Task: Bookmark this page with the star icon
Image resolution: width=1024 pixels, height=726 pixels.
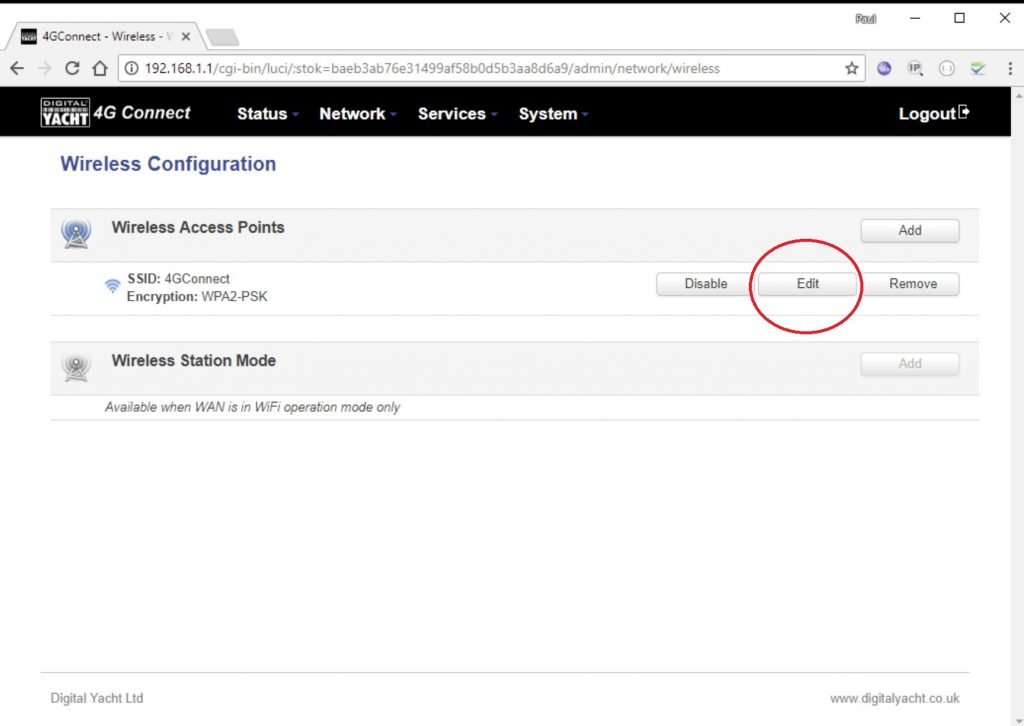Action: (x=851, y=69)
